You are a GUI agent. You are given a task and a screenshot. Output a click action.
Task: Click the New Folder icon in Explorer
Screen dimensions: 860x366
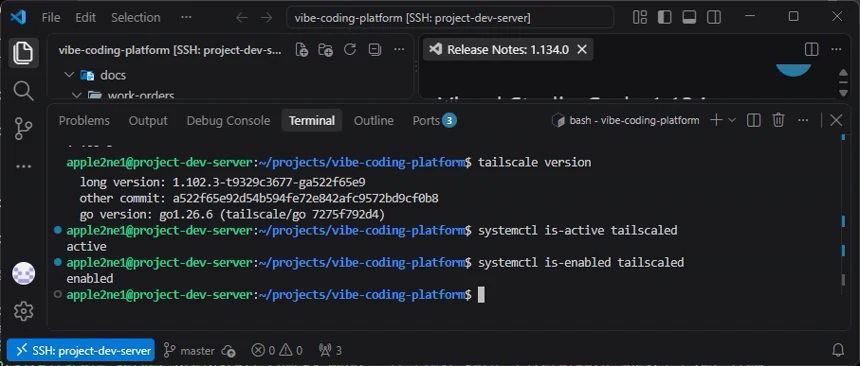[x=326, y=50]
